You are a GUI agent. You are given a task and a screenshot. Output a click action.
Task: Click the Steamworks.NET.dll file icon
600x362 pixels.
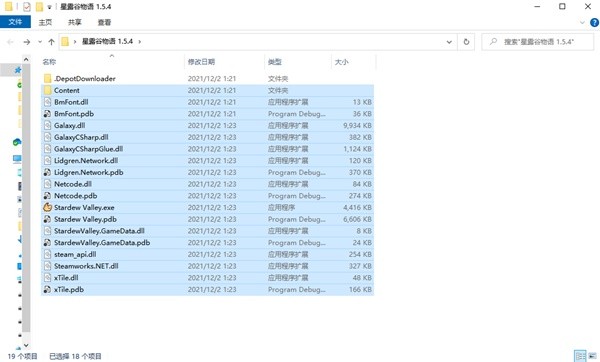pyautogui.click(x=47, y=266)
